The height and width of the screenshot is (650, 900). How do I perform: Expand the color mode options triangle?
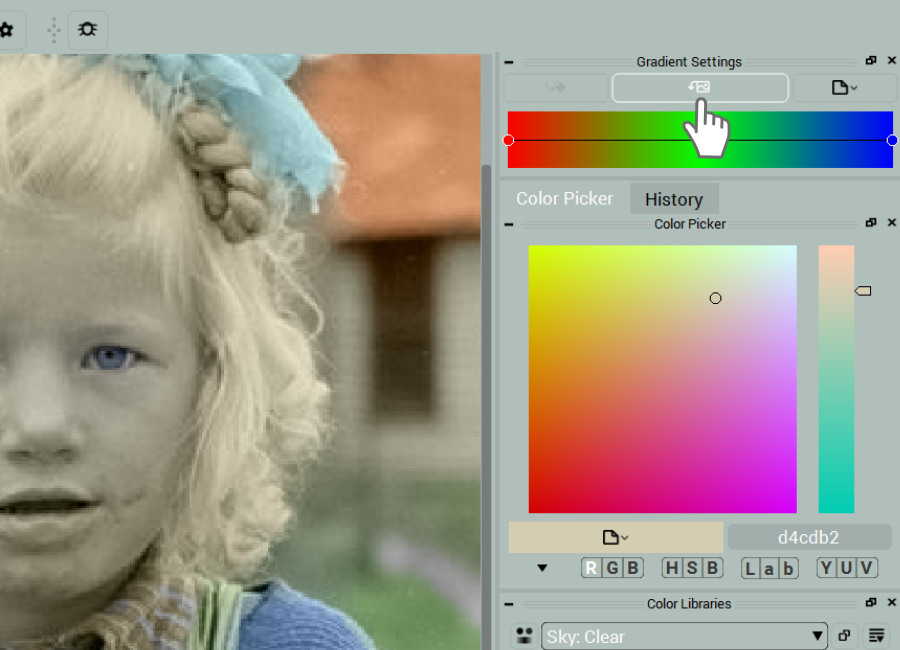(x=542, y=568)
